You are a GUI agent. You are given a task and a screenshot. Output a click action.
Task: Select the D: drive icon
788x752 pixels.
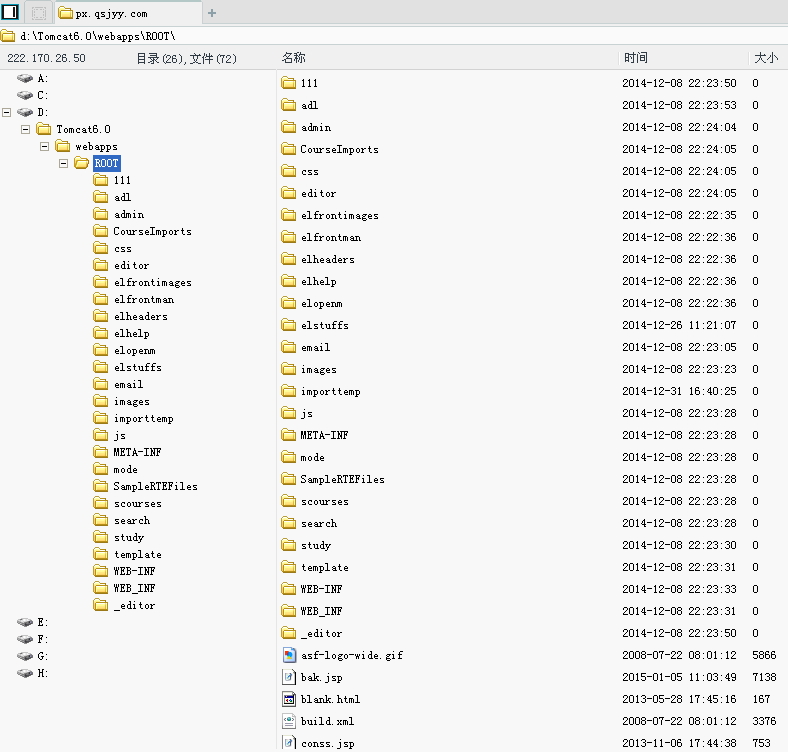25,112
